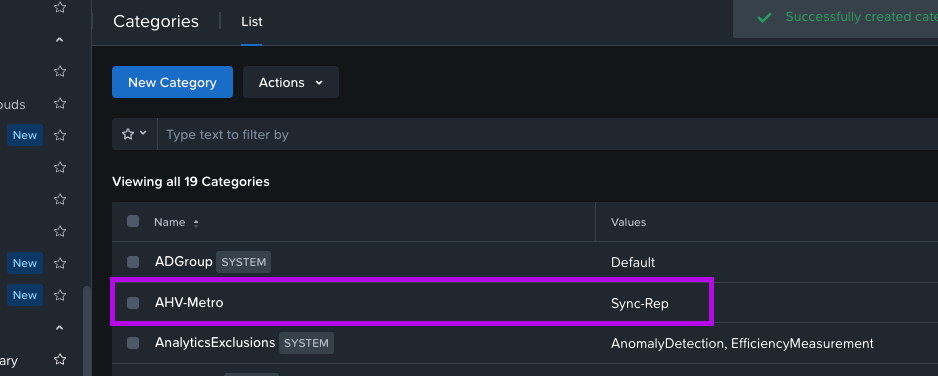
Task: Click 'Viewing all 19 Categories' text
Action: 191,181
